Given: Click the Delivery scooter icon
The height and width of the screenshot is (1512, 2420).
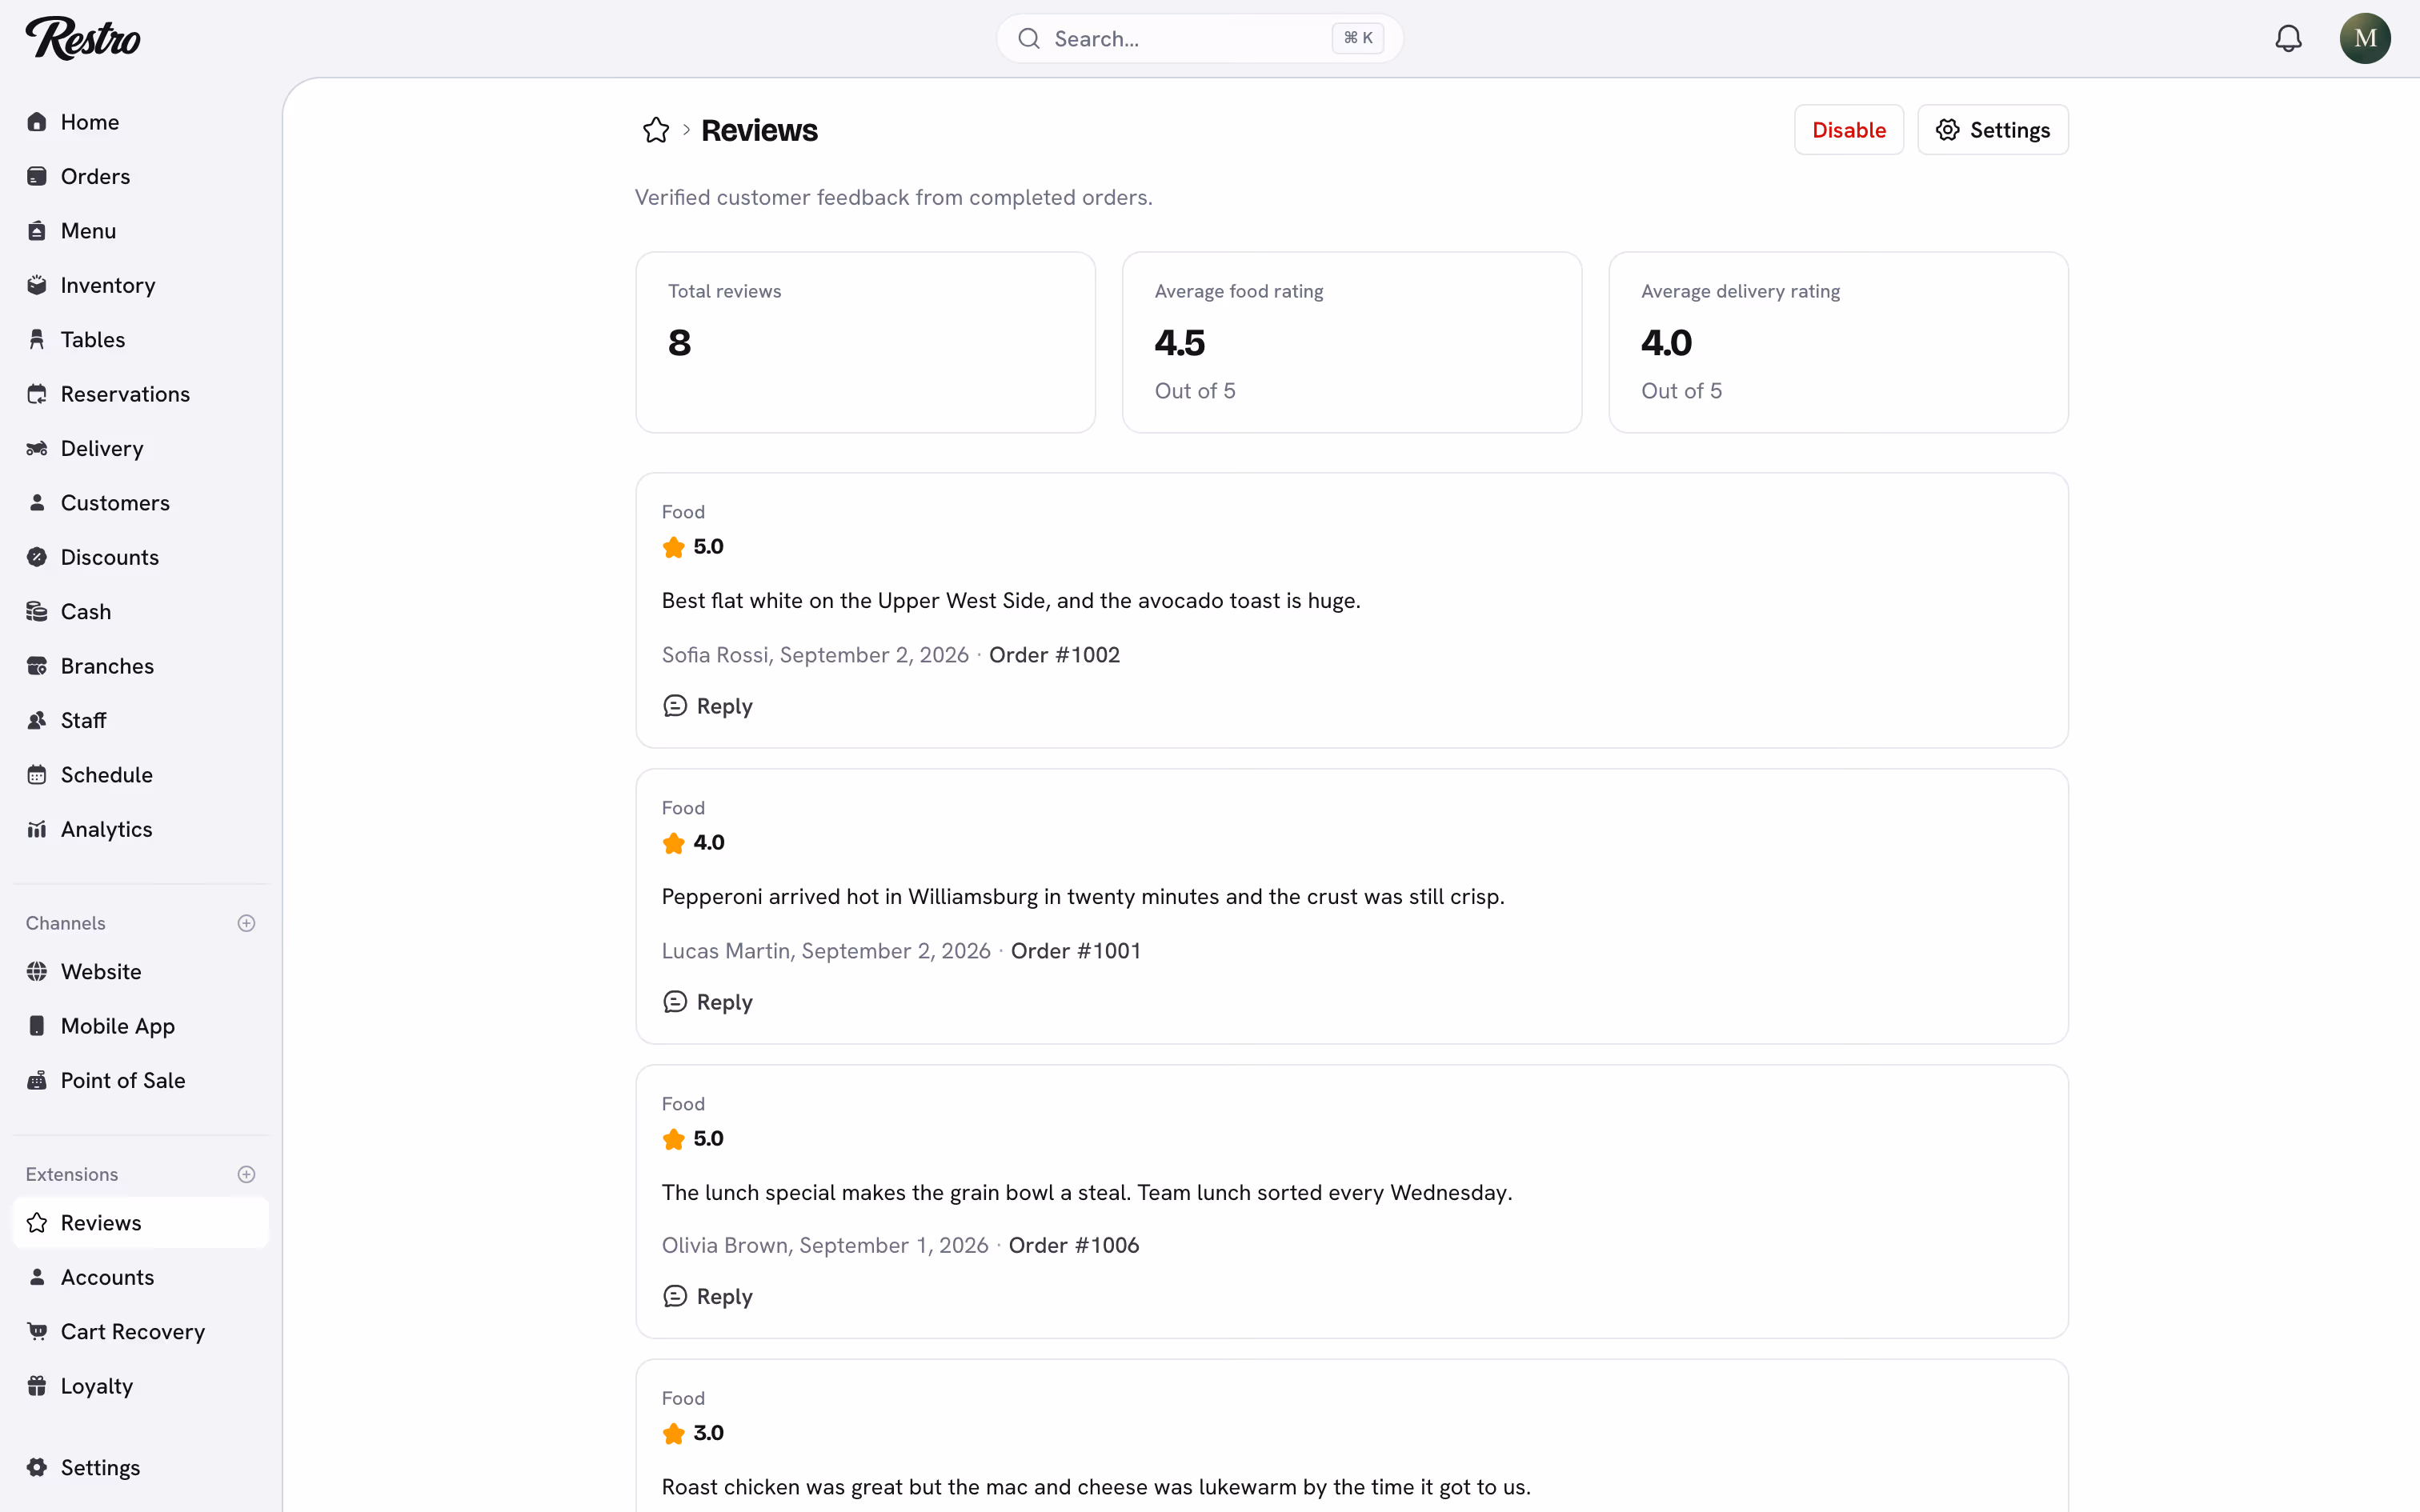Looking at the screenshot, I should tap(37, 448).
